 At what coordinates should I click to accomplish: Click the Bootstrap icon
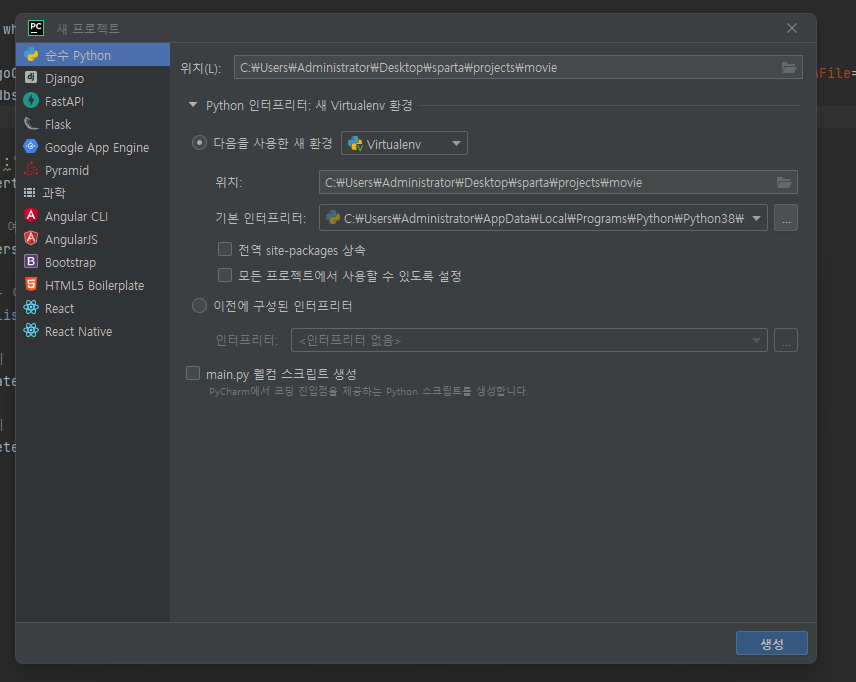tap(31, 262)
